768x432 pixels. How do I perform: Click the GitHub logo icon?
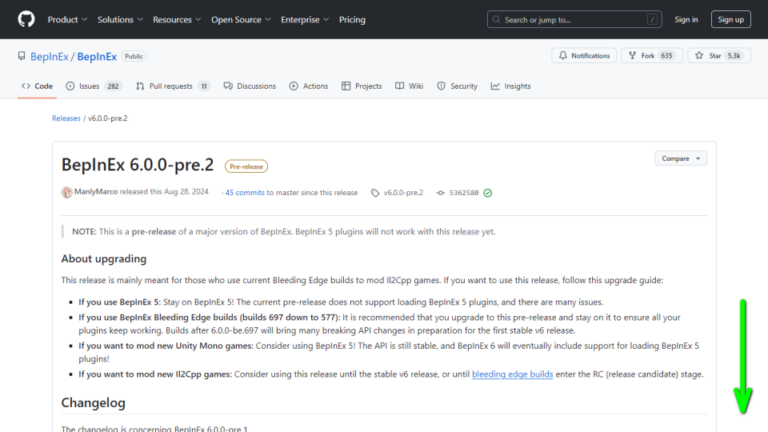[23, 19]
